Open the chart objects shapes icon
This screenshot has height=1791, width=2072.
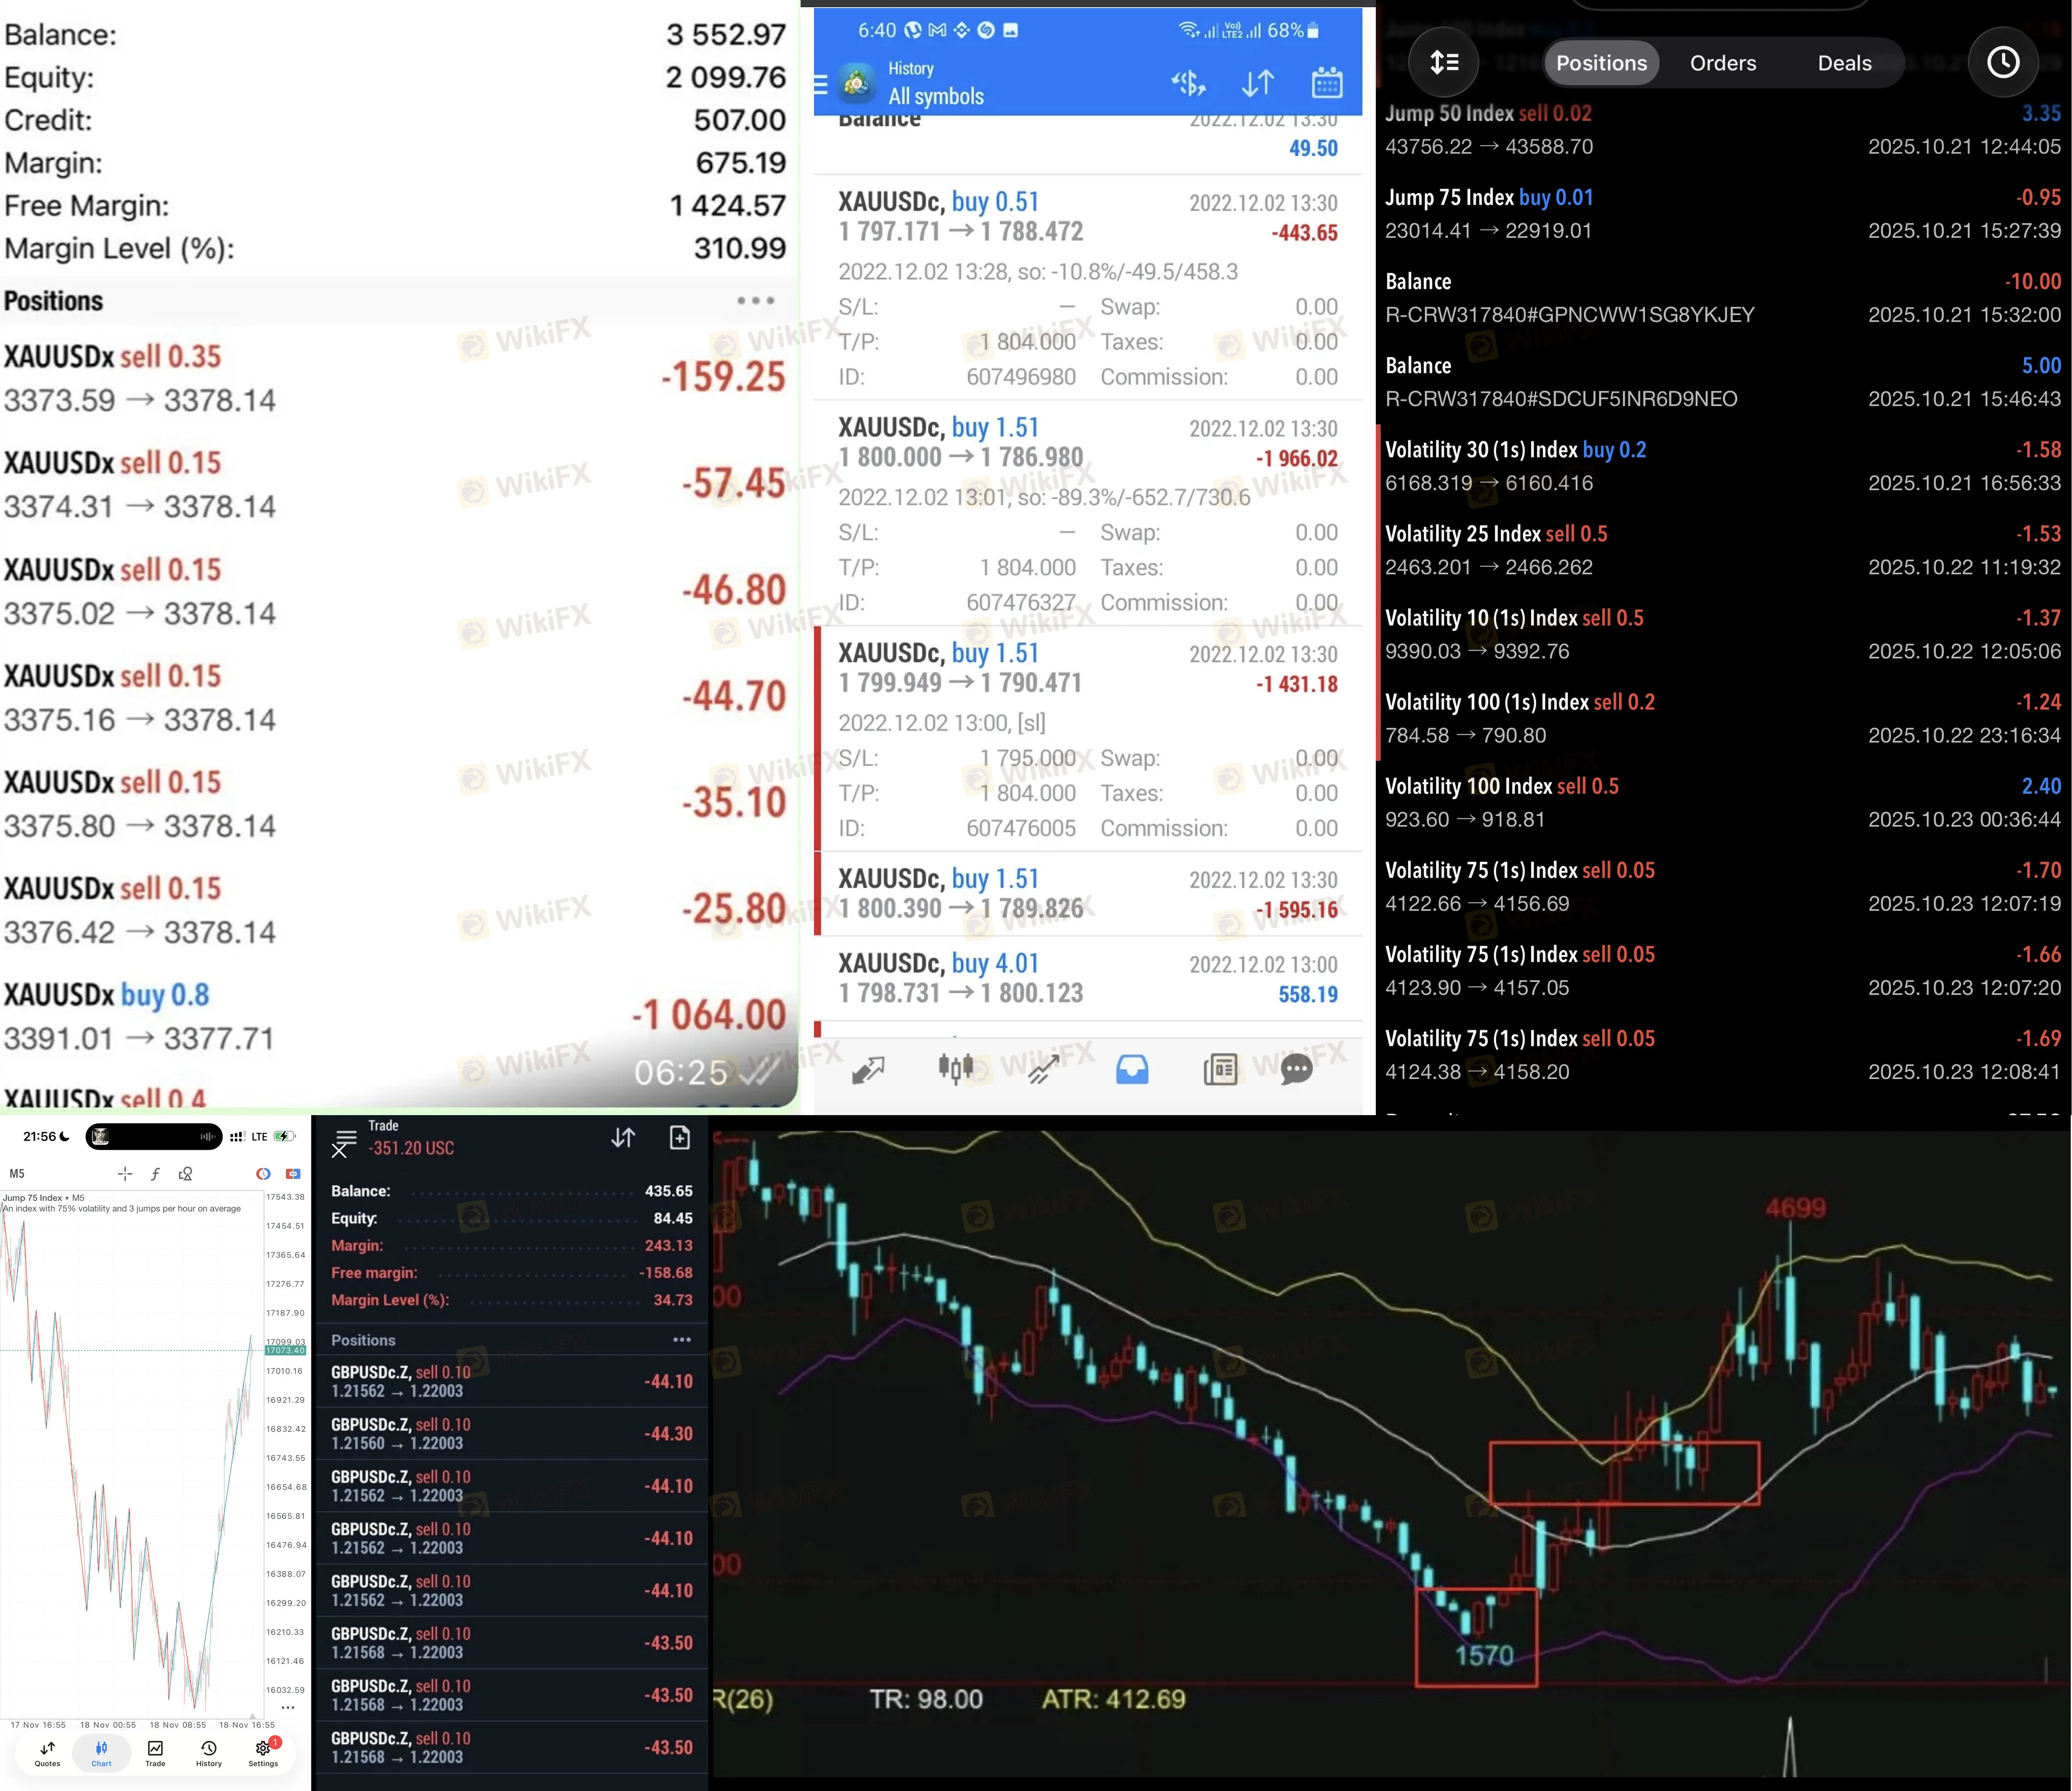coord(185,1174)
